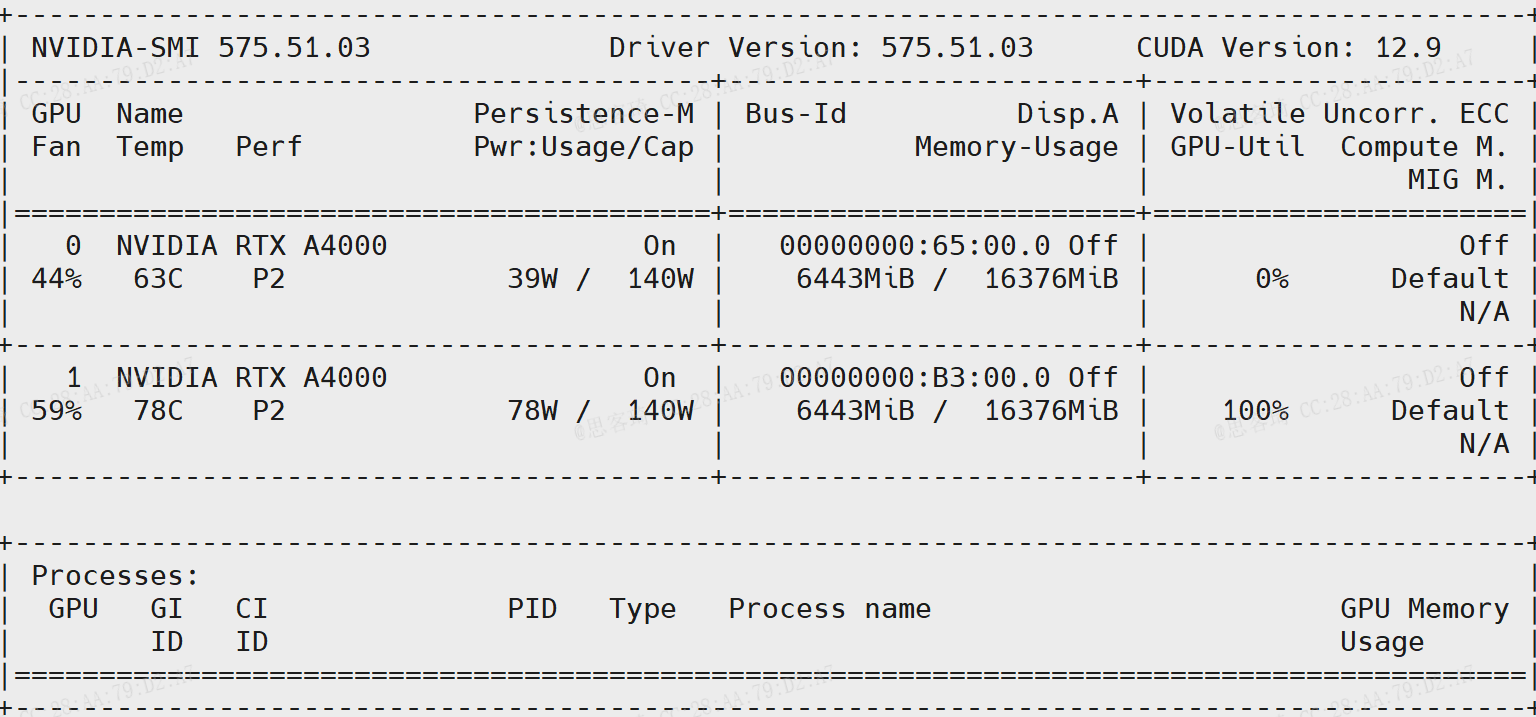Click the "Temp" column header
Viewport: 1536px width, 717px height.
point(150,147)
